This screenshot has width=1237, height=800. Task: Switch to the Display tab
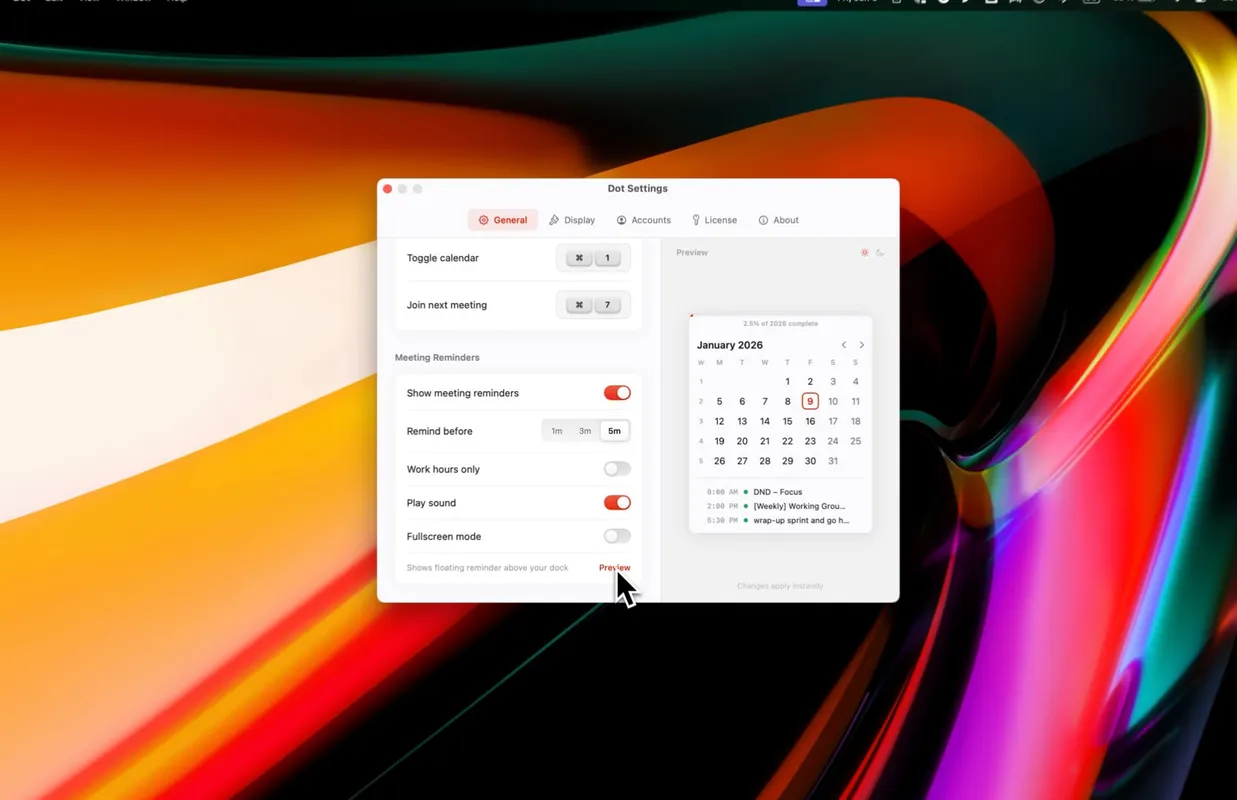tap(572, 220)
